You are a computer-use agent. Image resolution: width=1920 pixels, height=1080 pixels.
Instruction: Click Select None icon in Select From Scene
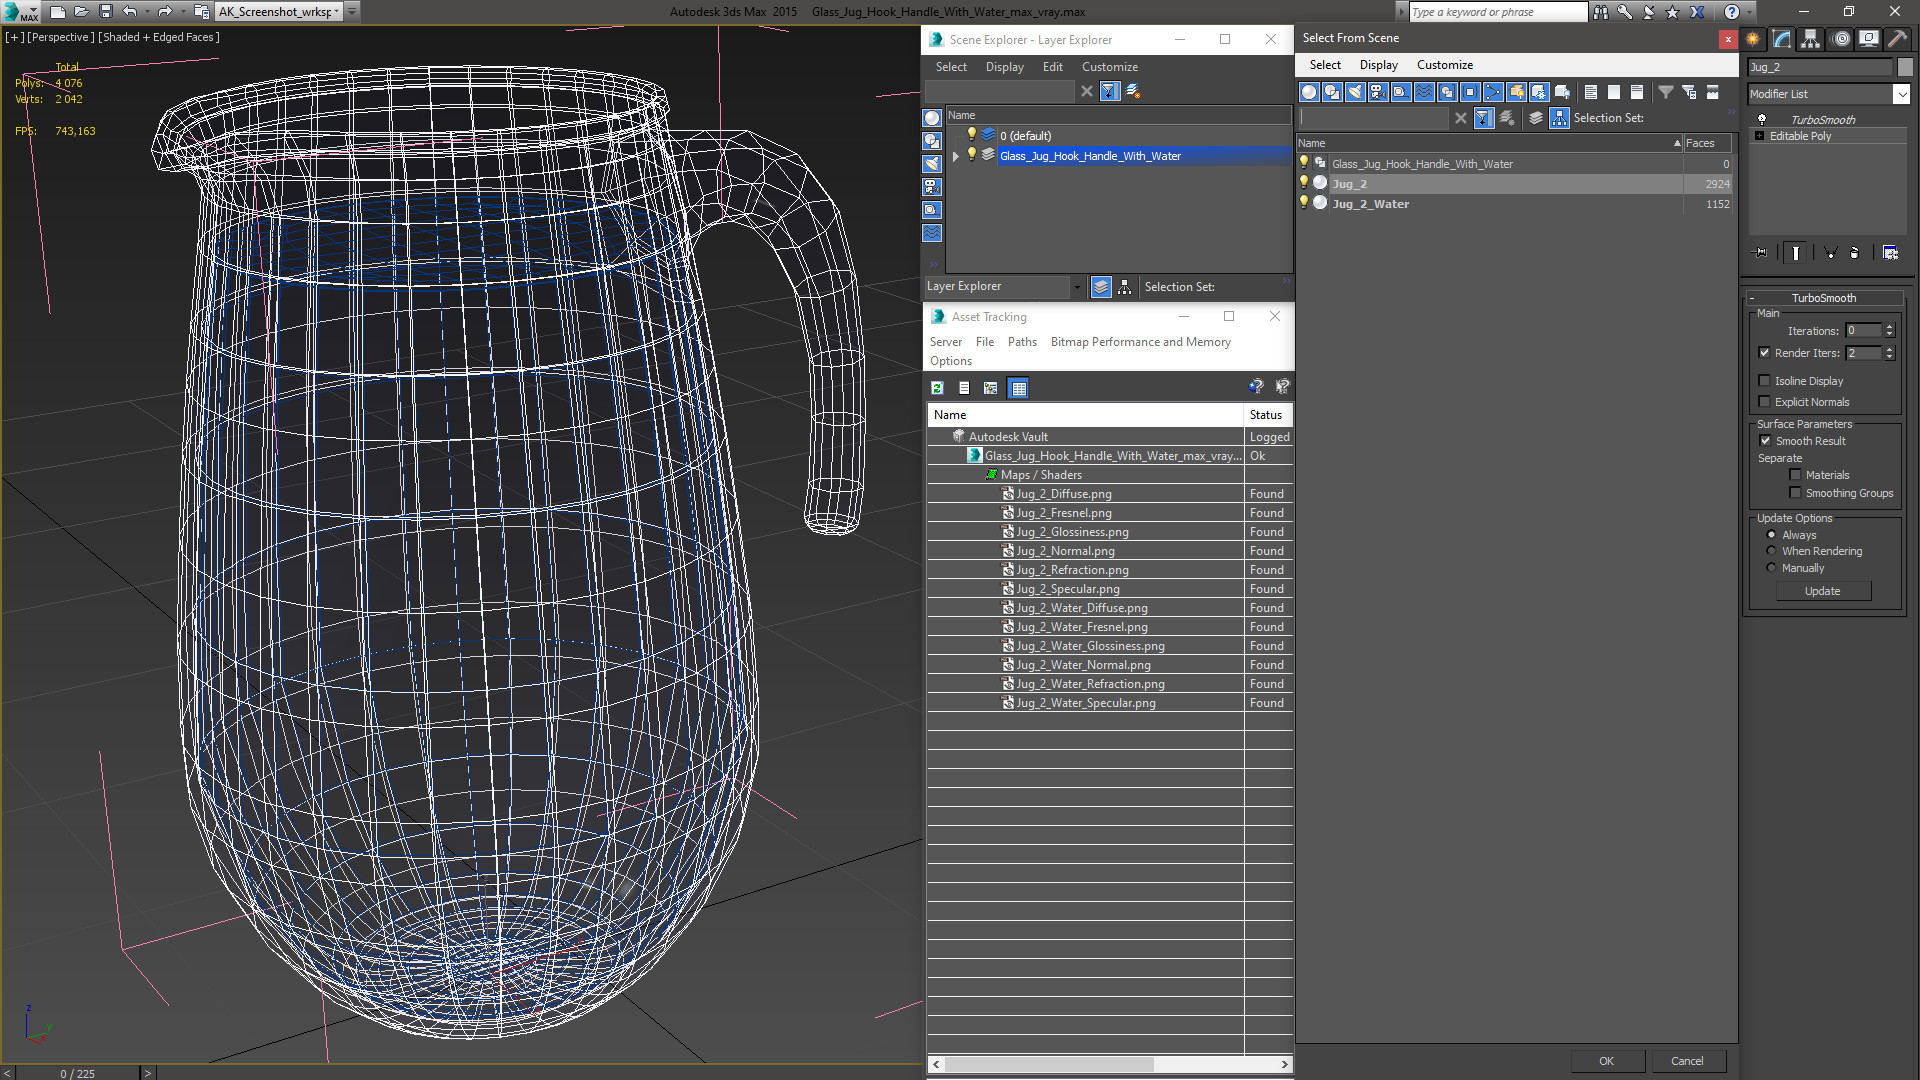[1614, 92]
